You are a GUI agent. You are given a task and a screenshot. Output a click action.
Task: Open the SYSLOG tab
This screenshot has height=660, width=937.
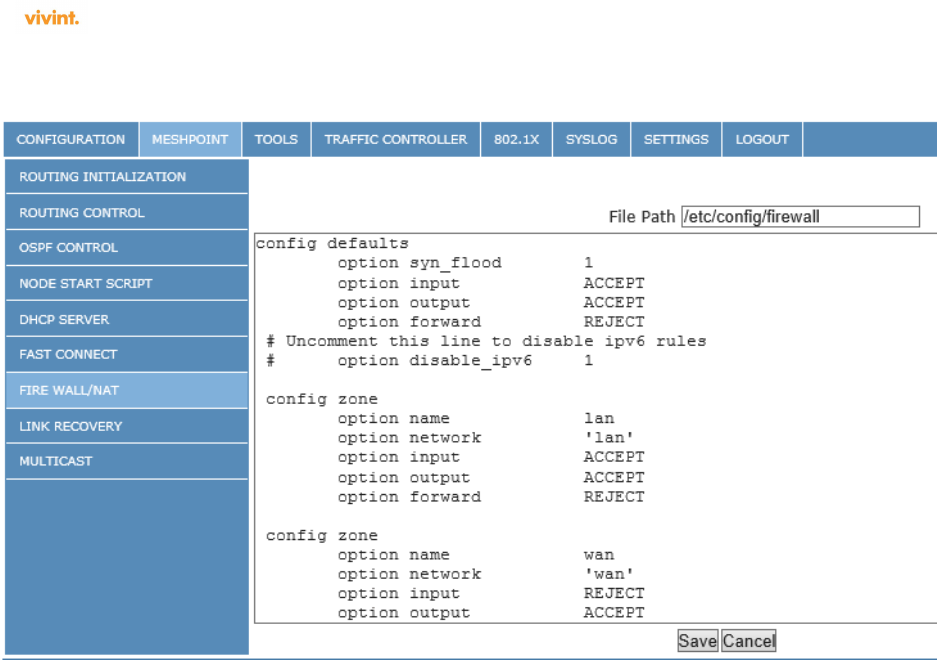click(592, 139)
